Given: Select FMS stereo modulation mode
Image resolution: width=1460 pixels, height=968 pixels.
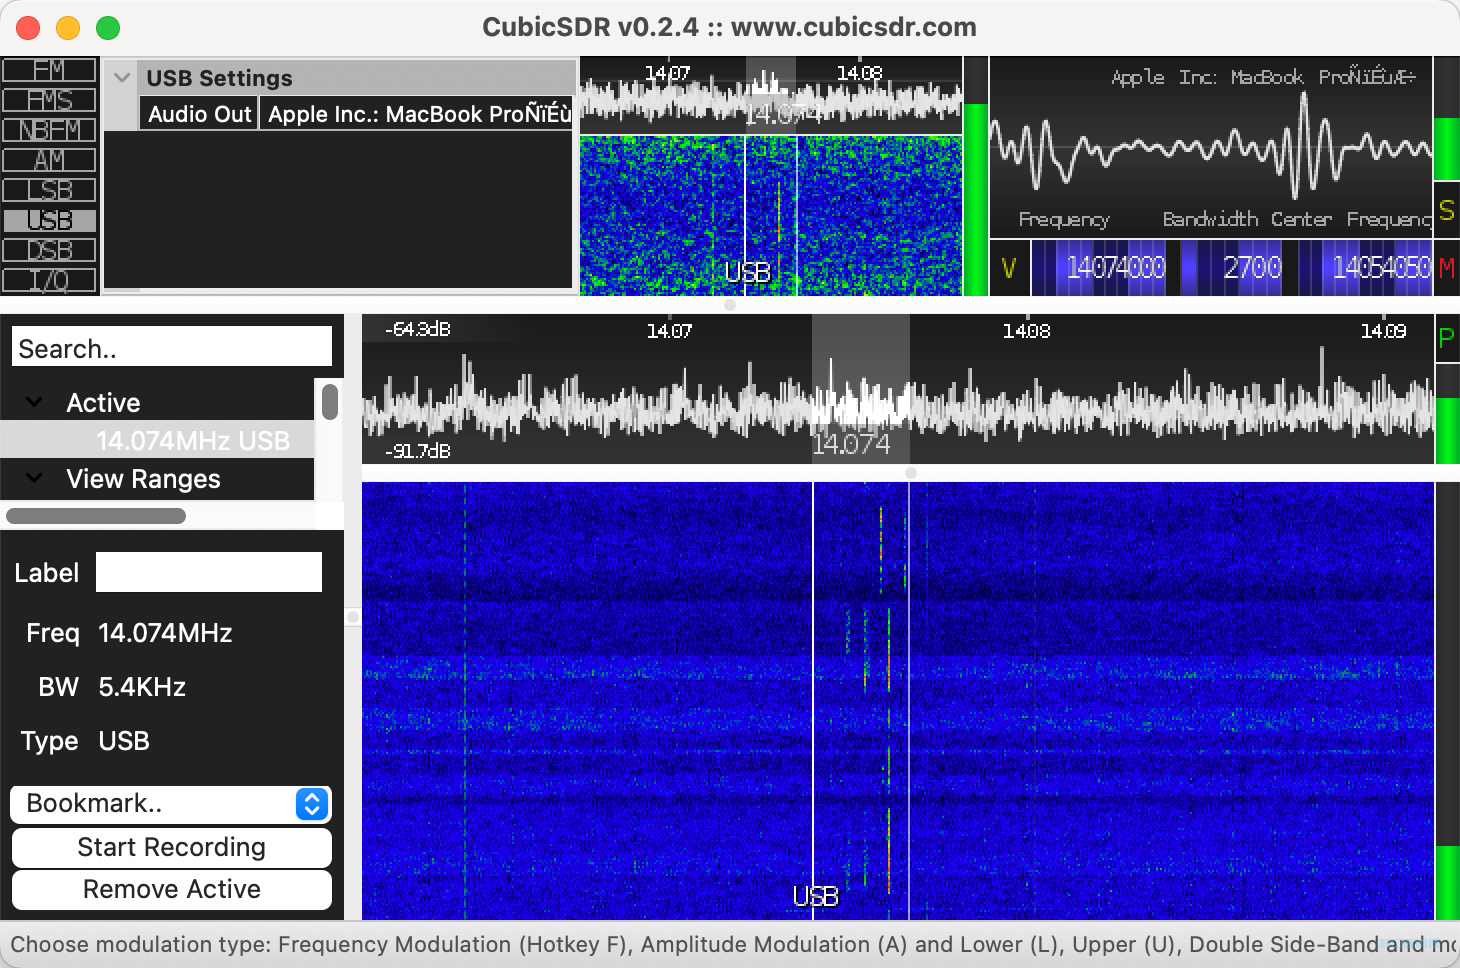Looking at the screenshot, I should click(49, 100).
